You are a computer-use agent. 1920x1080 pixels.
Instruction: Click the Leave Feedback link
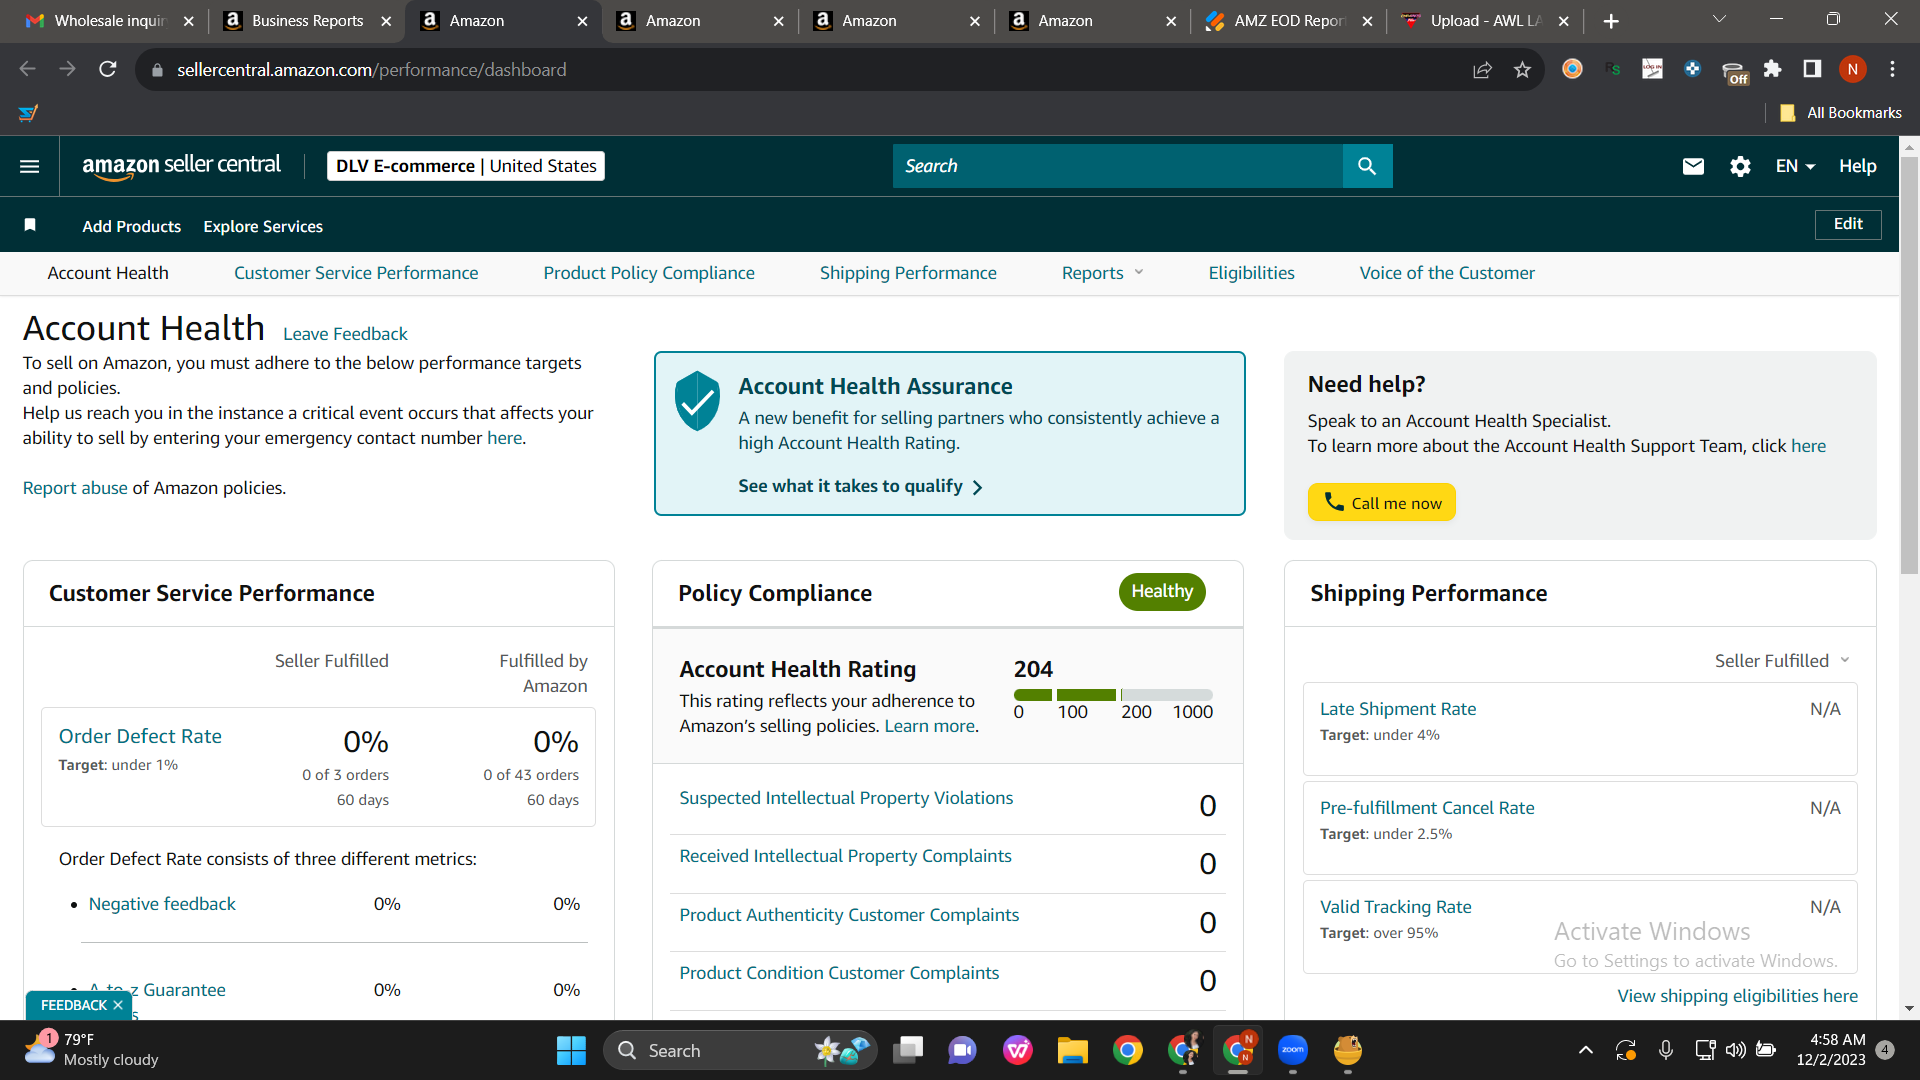point(345,334)
